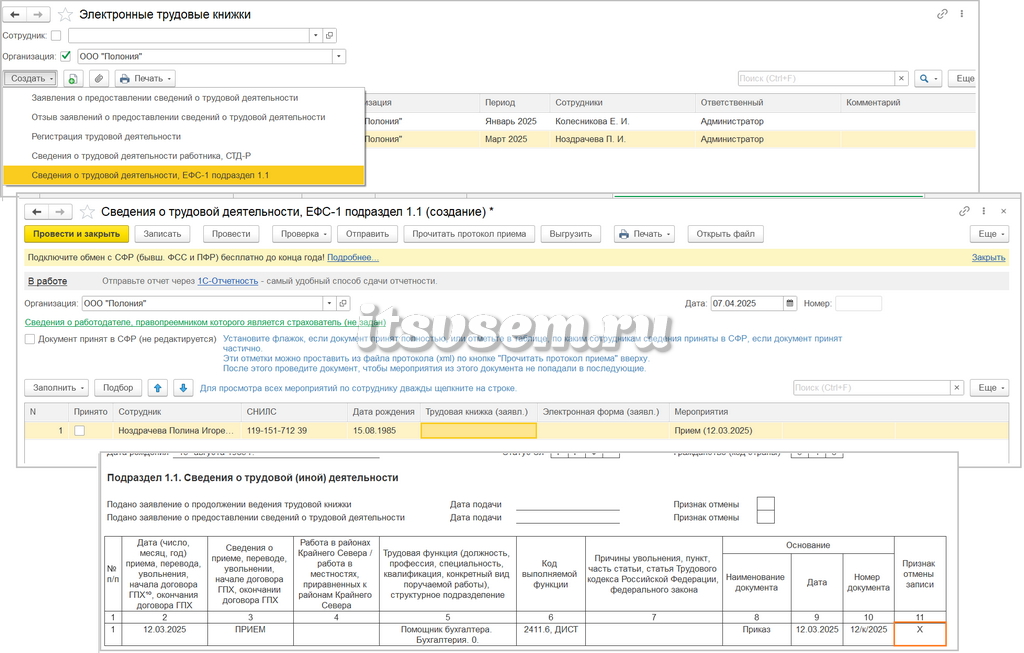Copy link icon in Электронные трудовые книжки window
Screen dimensions: 1024x653
pyautogui.click(x=942, y=14)
